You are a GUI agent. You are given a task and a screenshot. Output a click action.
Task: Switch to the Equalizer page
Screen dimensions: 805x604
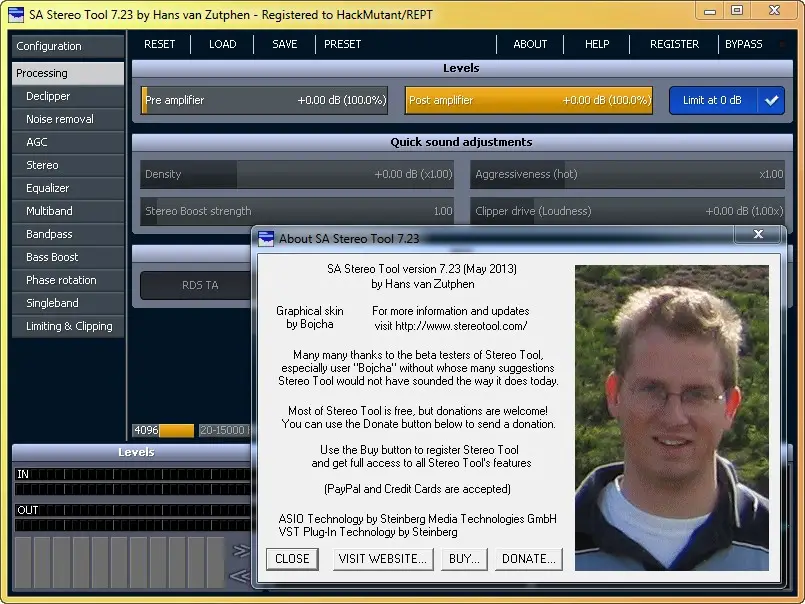68,188
